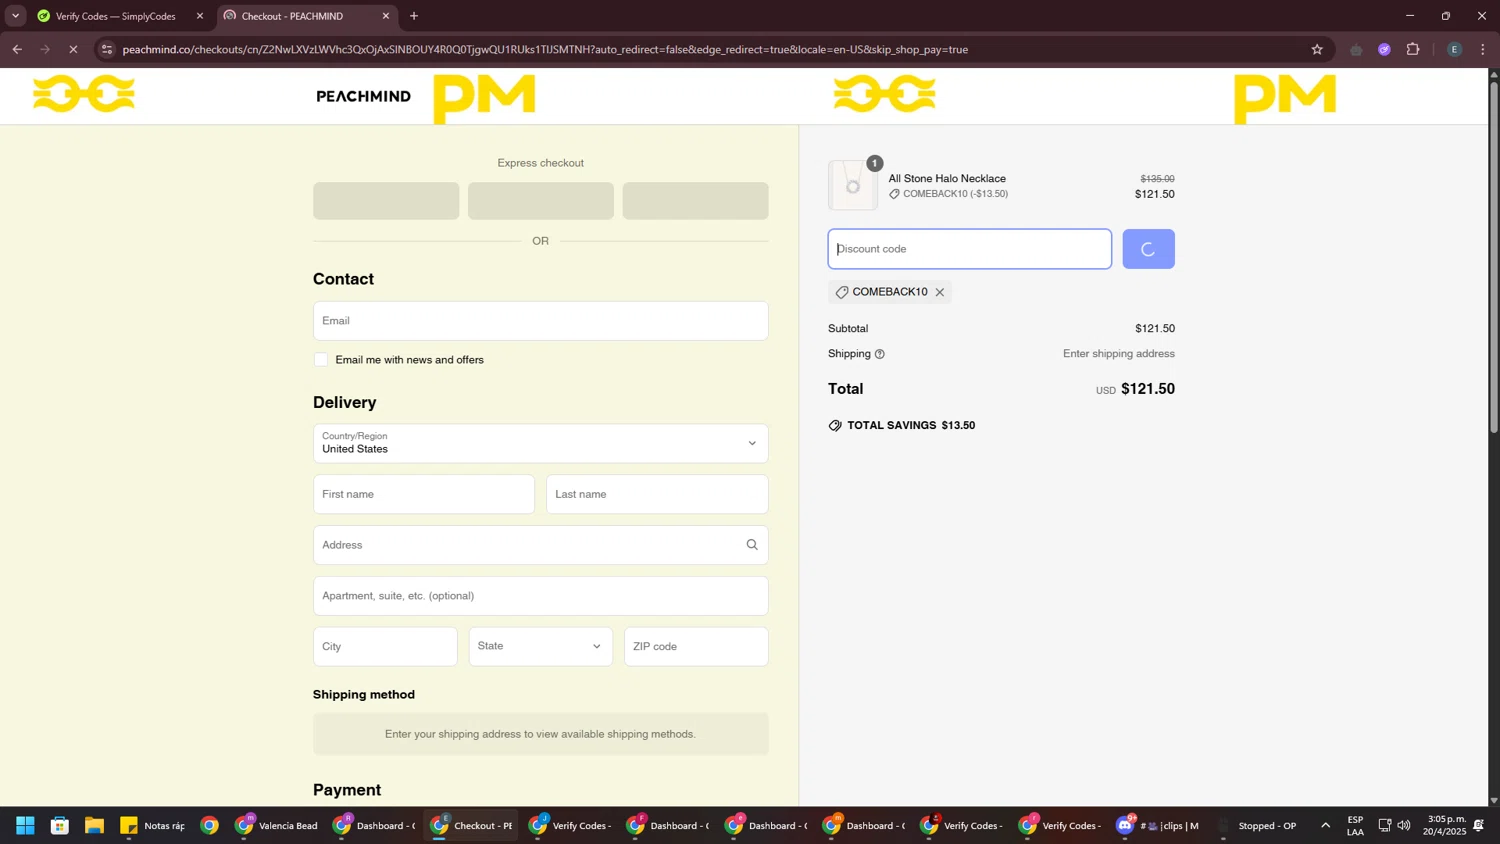The height and width of the screenshot is (844, 1500).
Task: Open Microsoft Store from the taskbar
Action: pos(60,826)
